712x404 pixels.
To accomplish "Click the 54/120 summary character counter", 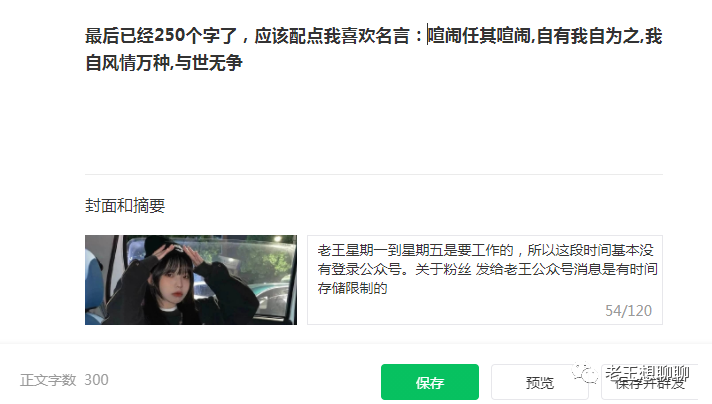I will (628, 310).
